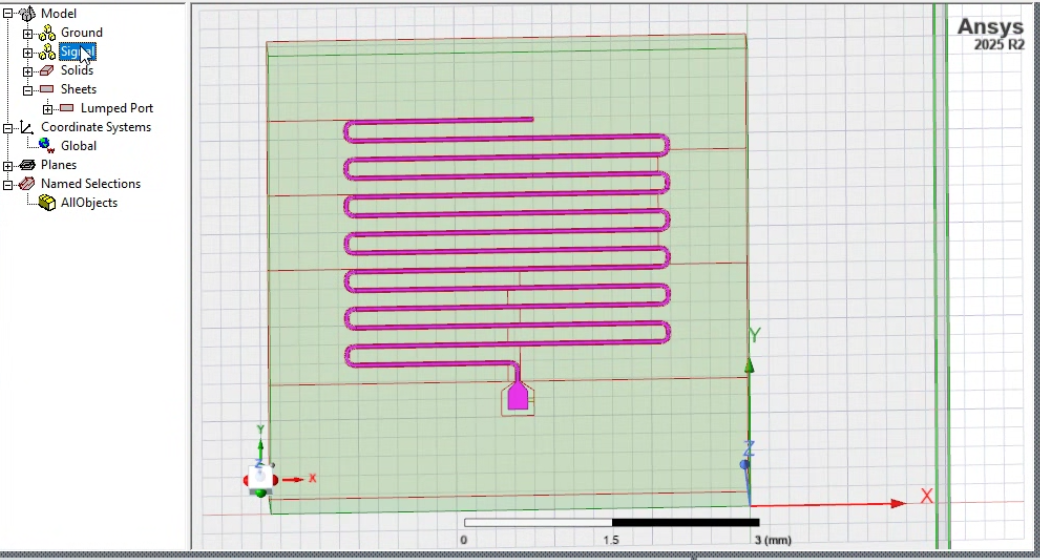
Task: Expand the Lumped Port node
Action: click(47, 109)
